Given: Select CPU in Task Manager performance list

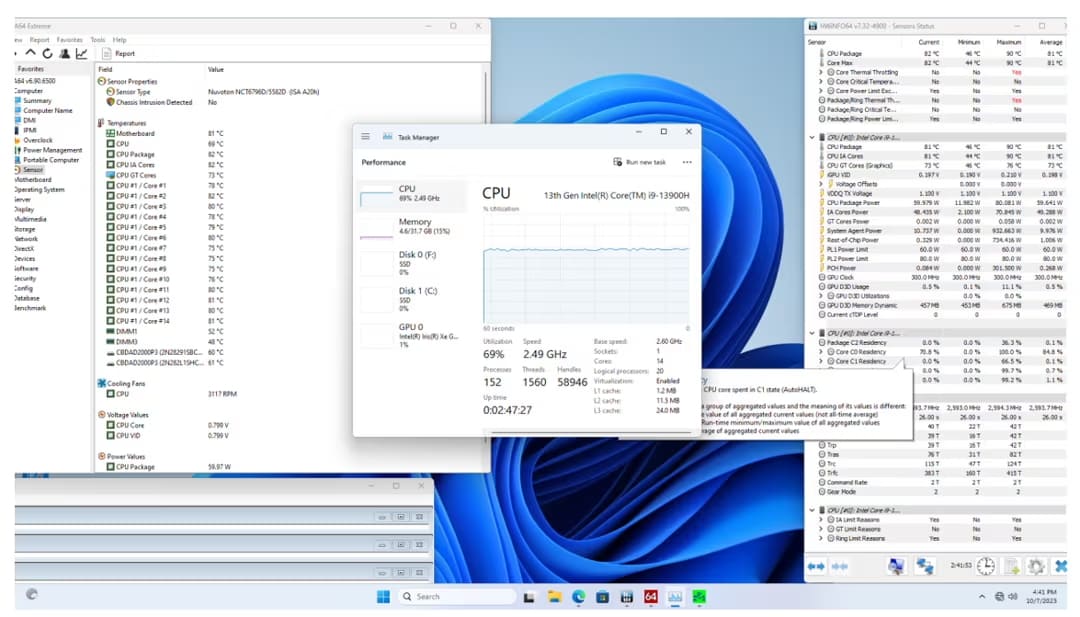Looking at the screenshot, I should 412,194.
